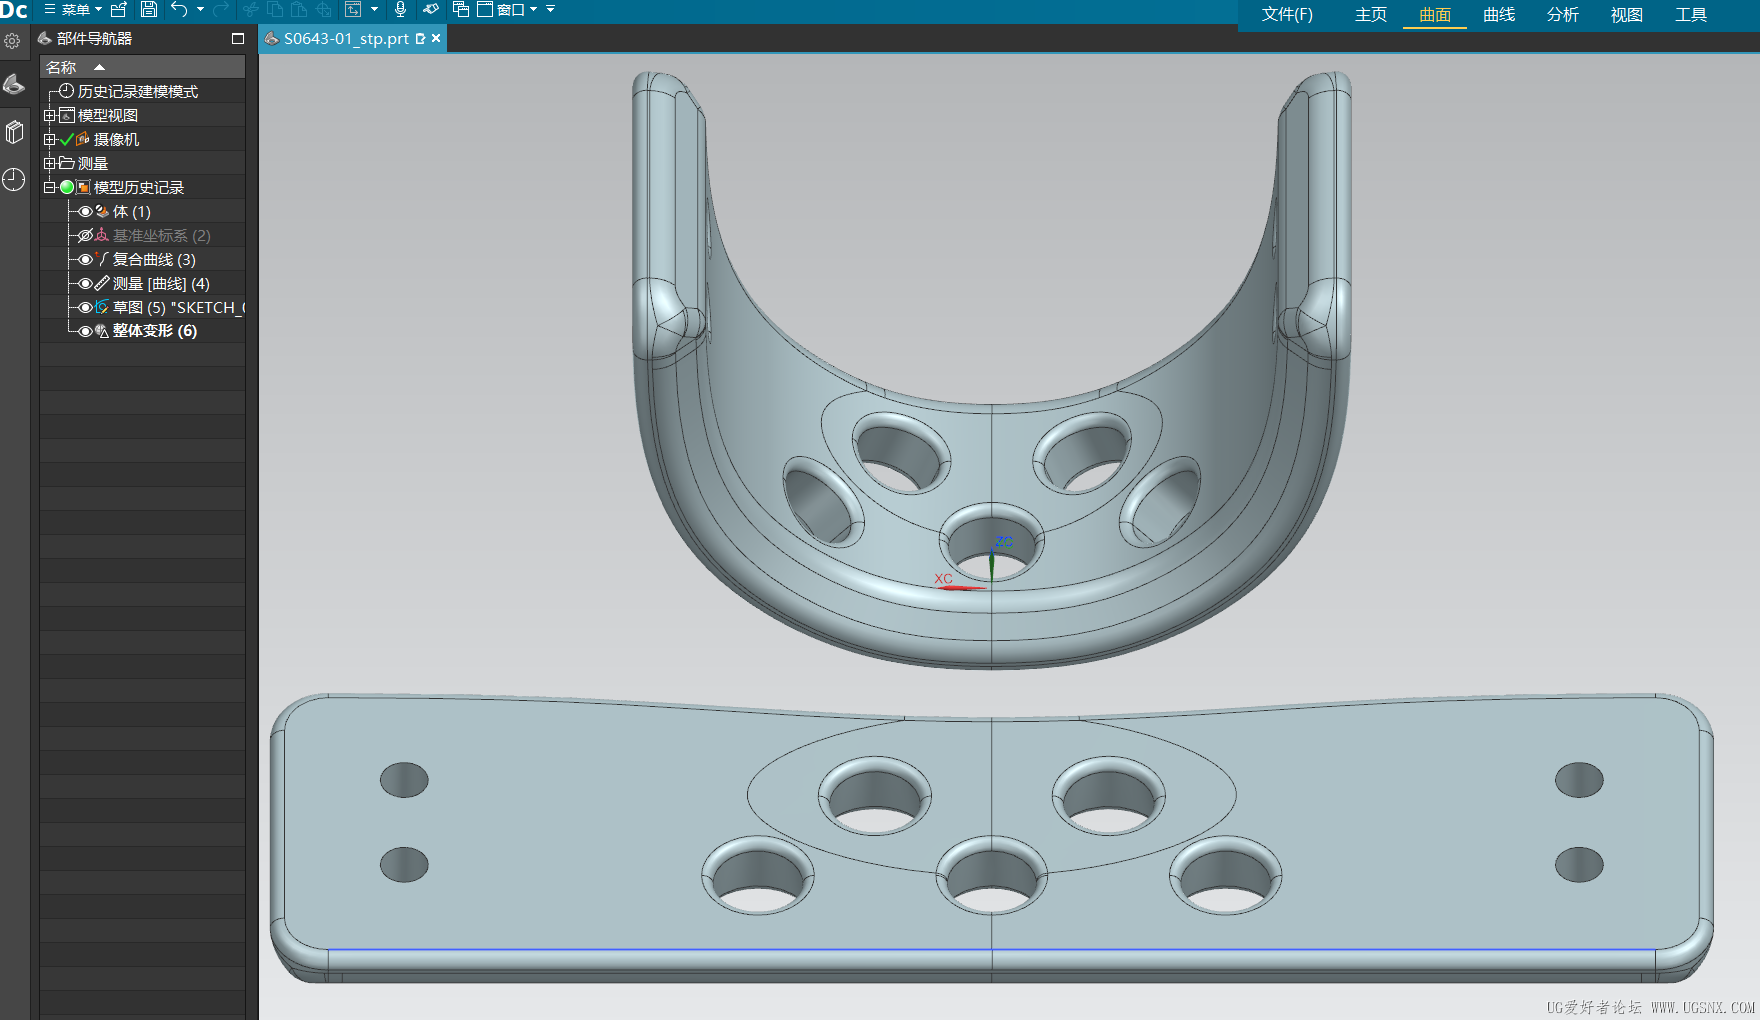Click the 名称 column header

pos(142,67)
